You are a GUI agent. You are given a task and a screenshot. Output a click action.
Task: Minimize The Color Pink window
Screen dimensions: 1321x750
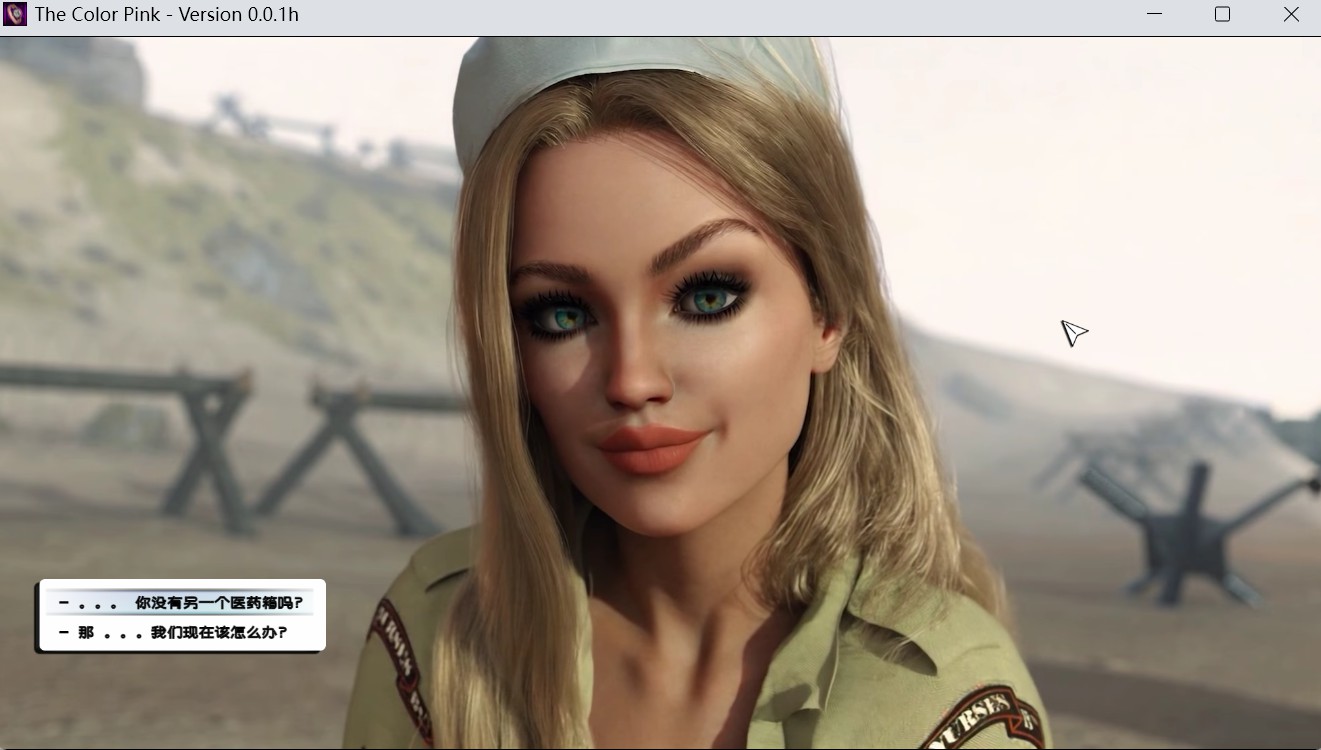pos(1155,14)
